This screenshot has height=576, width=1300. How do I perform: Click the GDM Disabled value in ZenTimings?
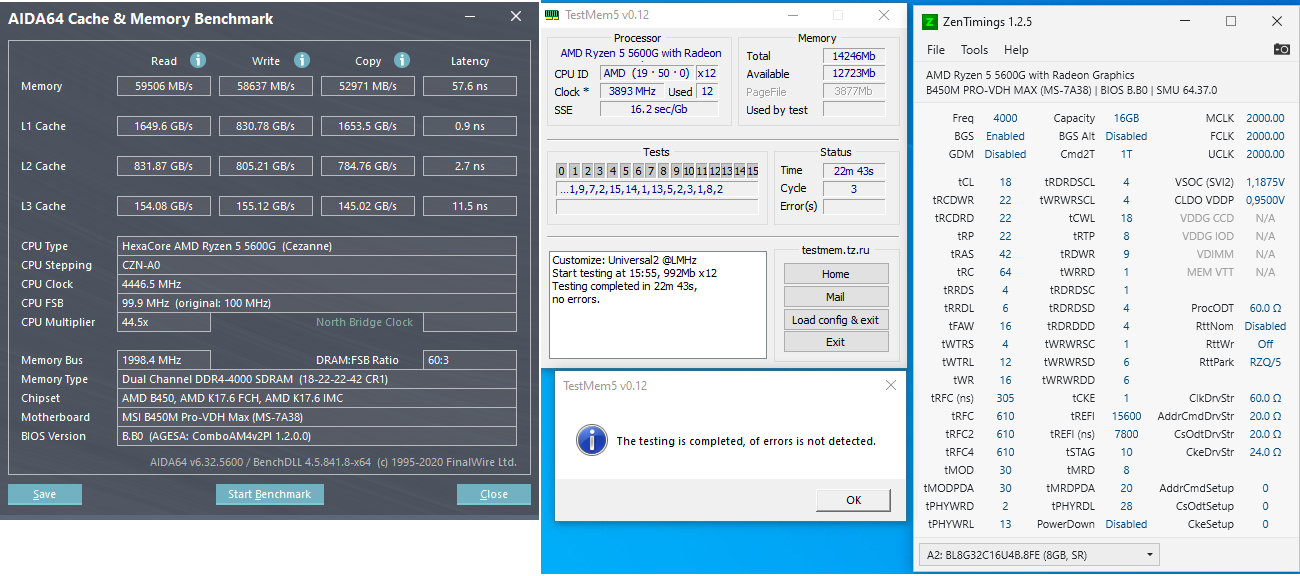1005,154
